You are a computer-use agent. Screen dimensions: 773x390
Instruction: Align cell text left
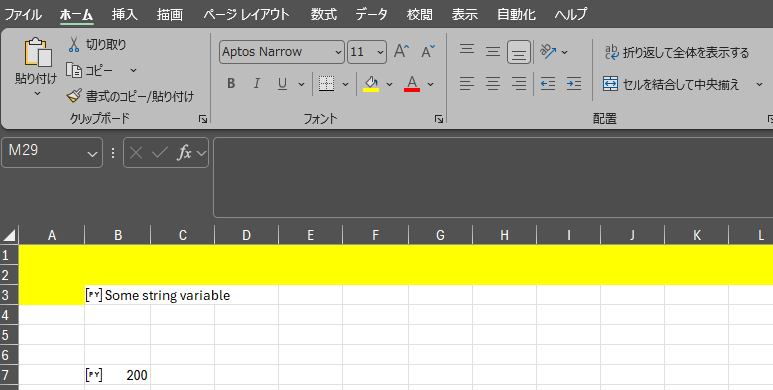(467, 84)
